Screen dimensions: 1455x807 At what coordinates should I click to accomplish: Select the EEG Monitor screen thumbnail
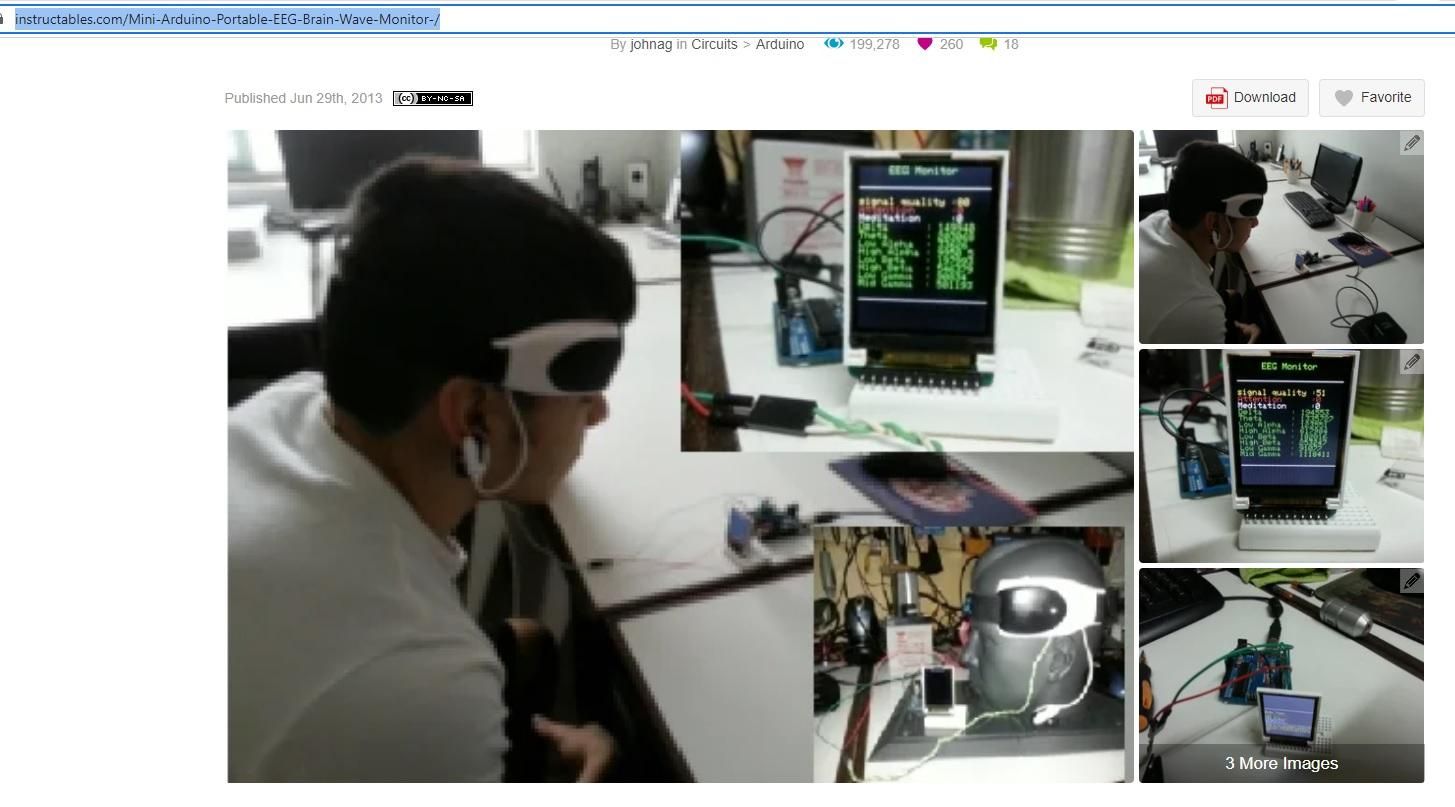[x=1281, y=455]
